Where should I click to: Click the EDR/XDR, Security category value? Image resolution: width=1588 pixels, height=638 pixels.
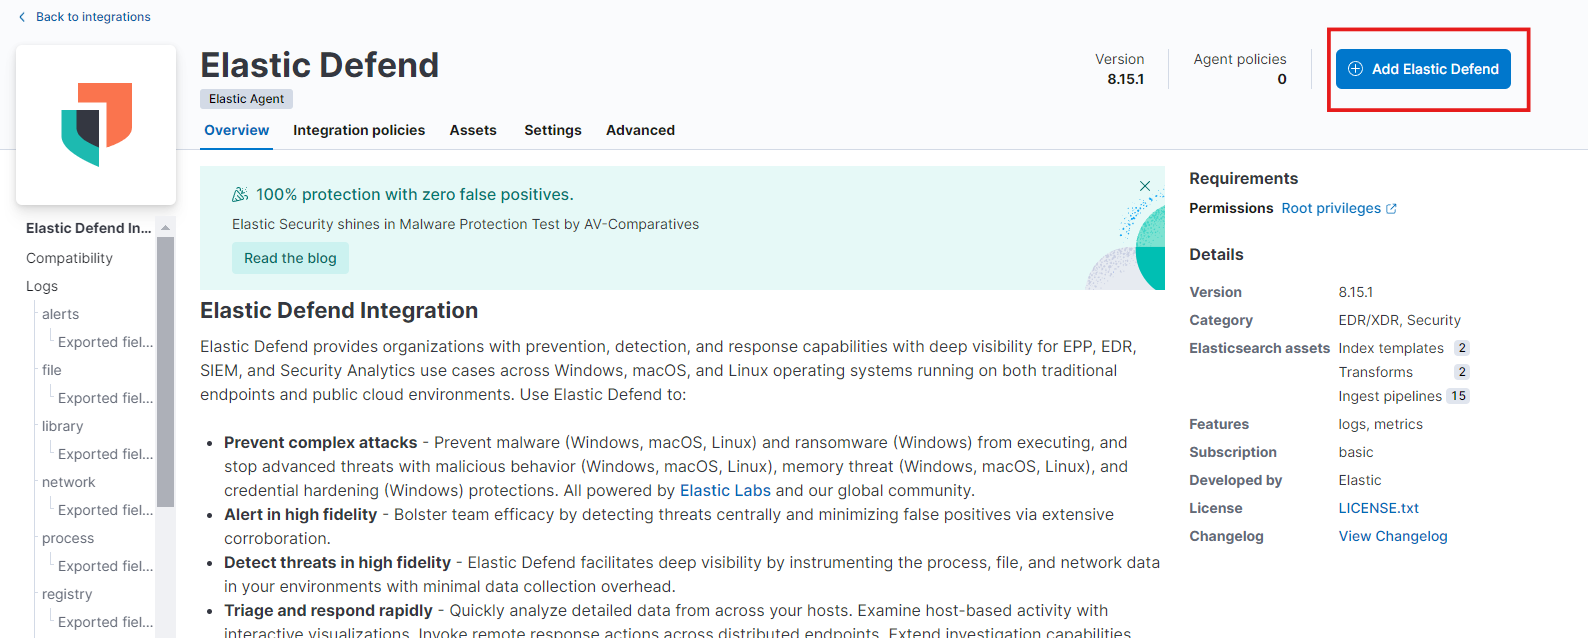[1399, 320]
